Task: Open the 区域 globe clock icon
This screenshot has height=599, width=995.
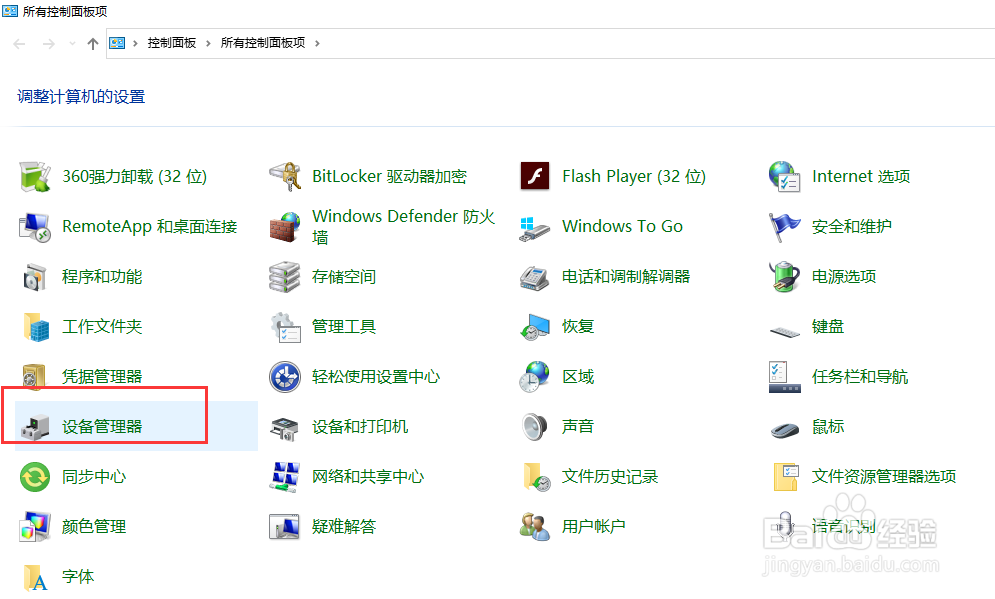Action: [x=535, y=377]
